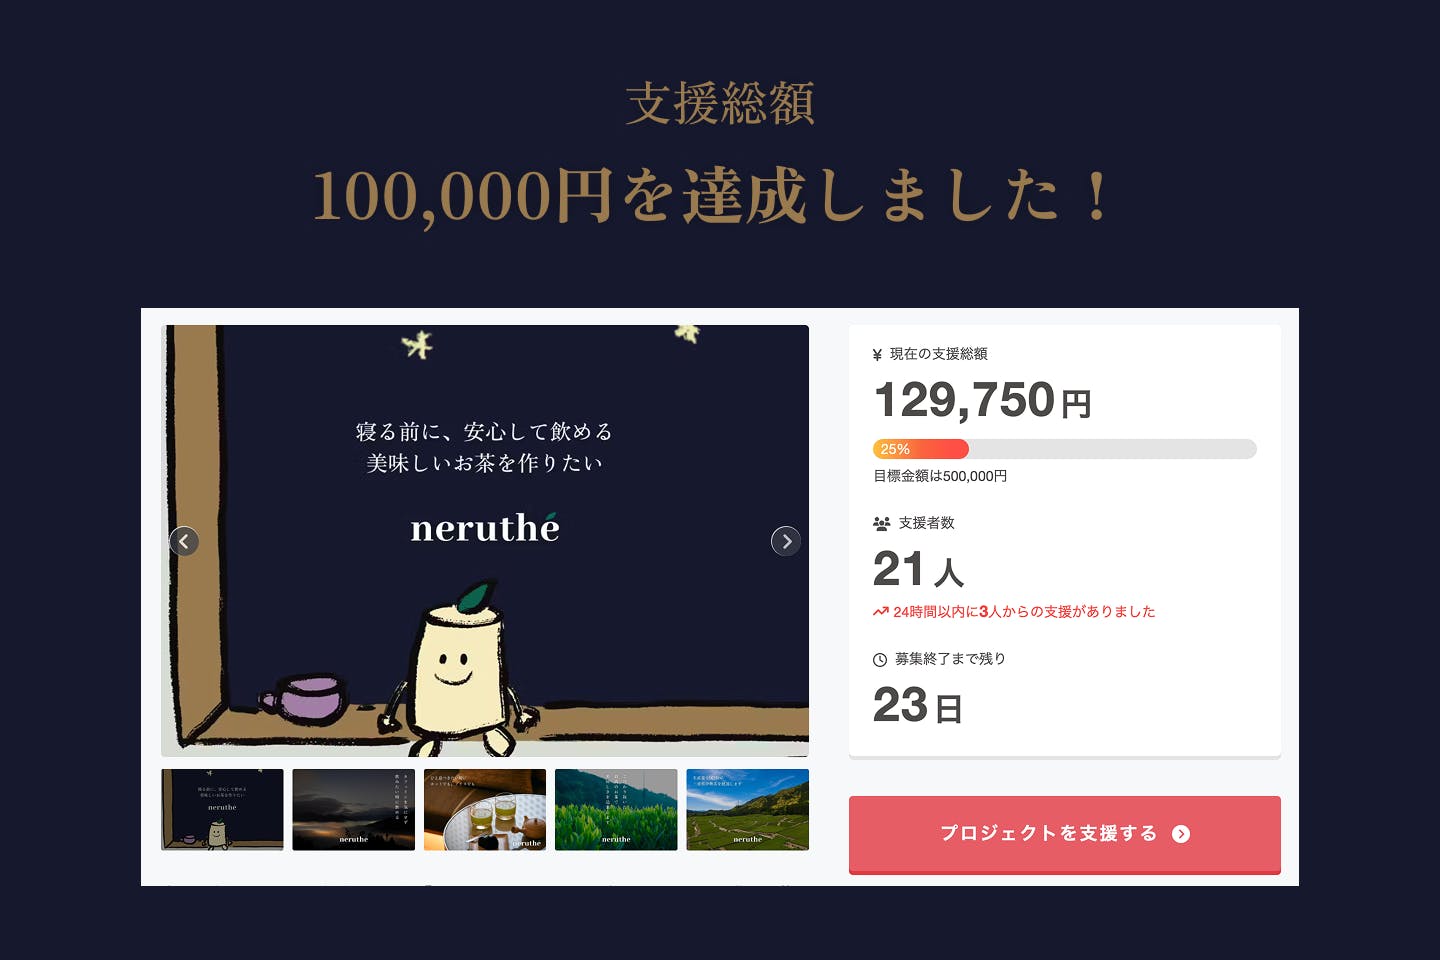Select the first thumbnail with mascot
The height and width of the screenshot is (960, 1440).
pyautogui.click(x=222, y=810)
